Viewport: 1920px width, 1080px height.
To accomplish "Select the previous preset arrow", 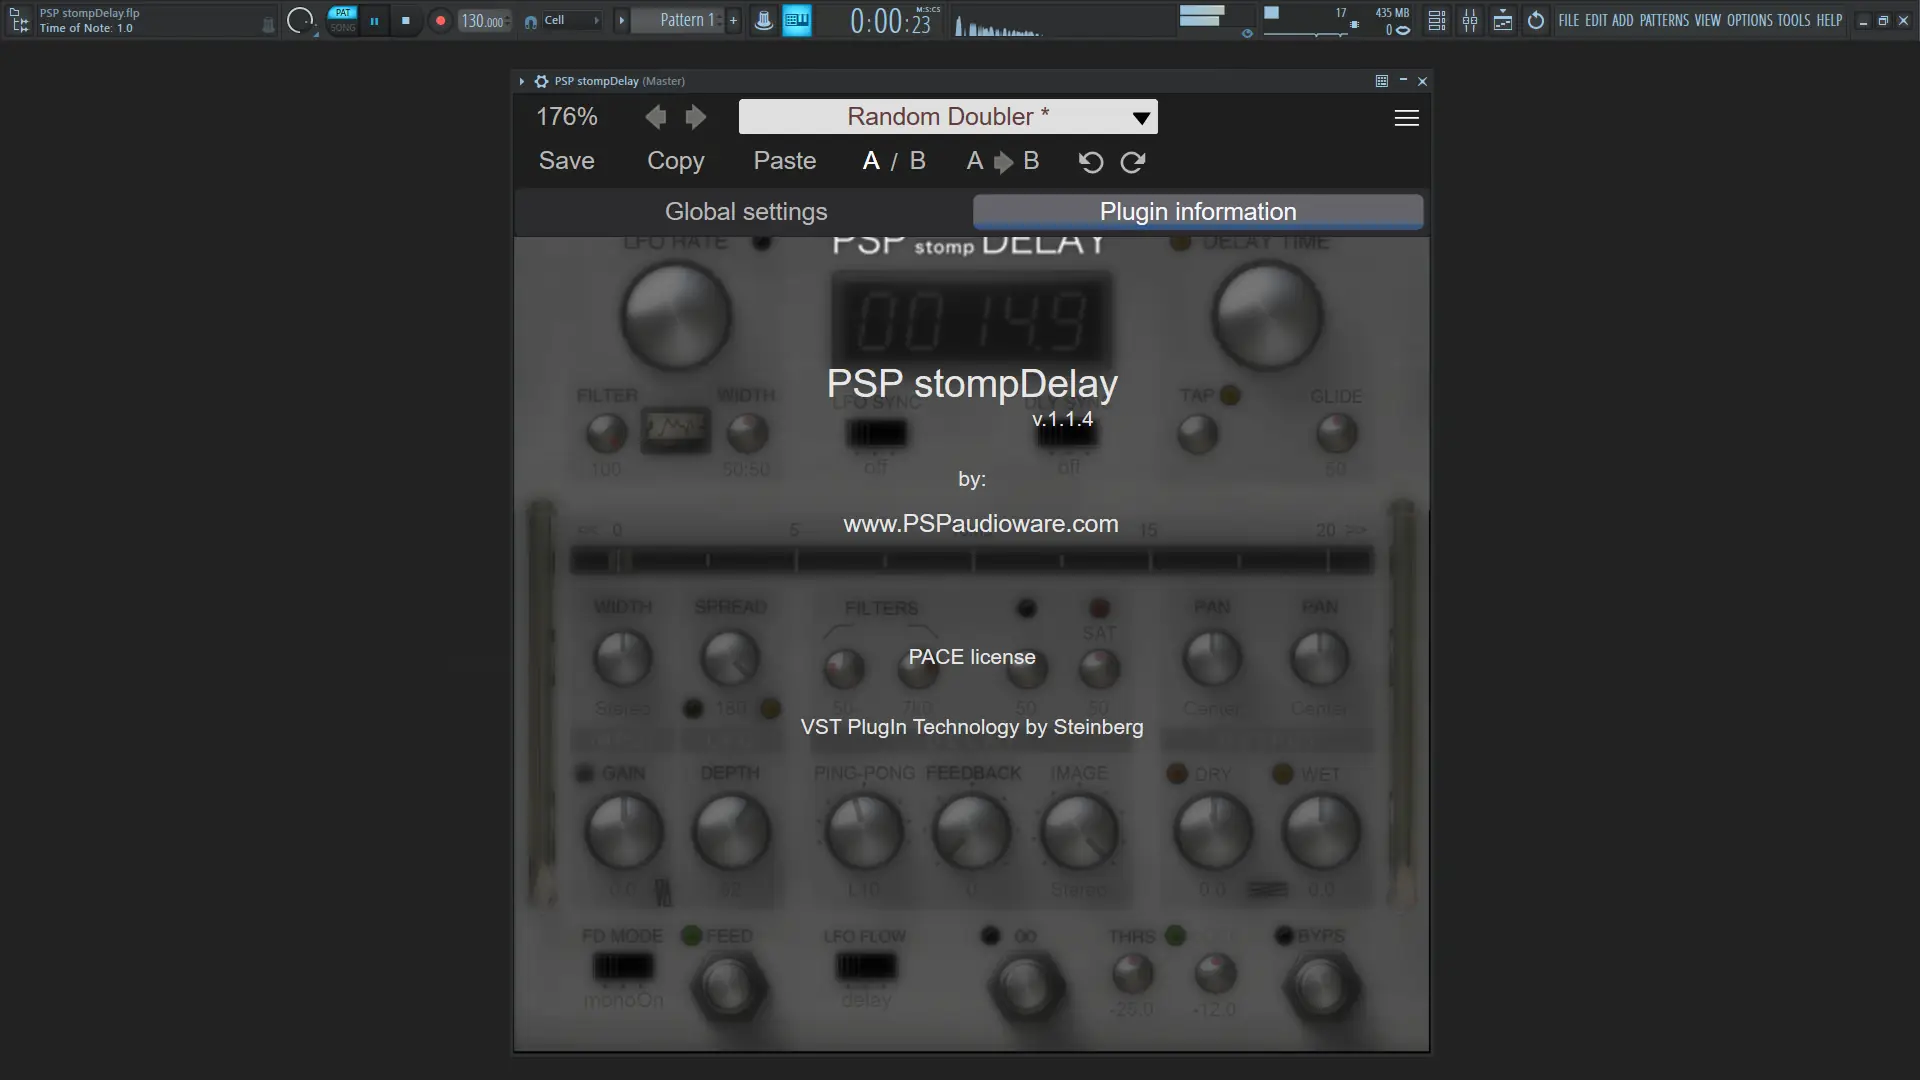I will [x=656, y=117].
